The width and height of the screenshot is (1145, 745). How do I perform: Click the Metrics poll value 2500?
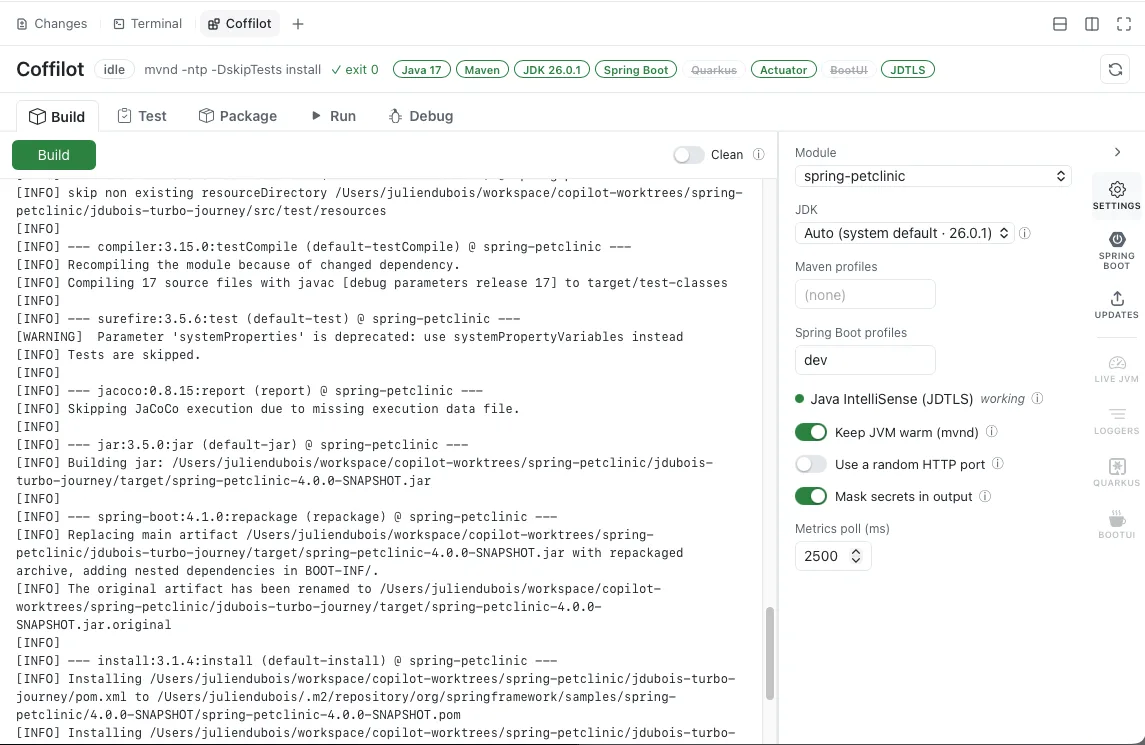[822, 557]
